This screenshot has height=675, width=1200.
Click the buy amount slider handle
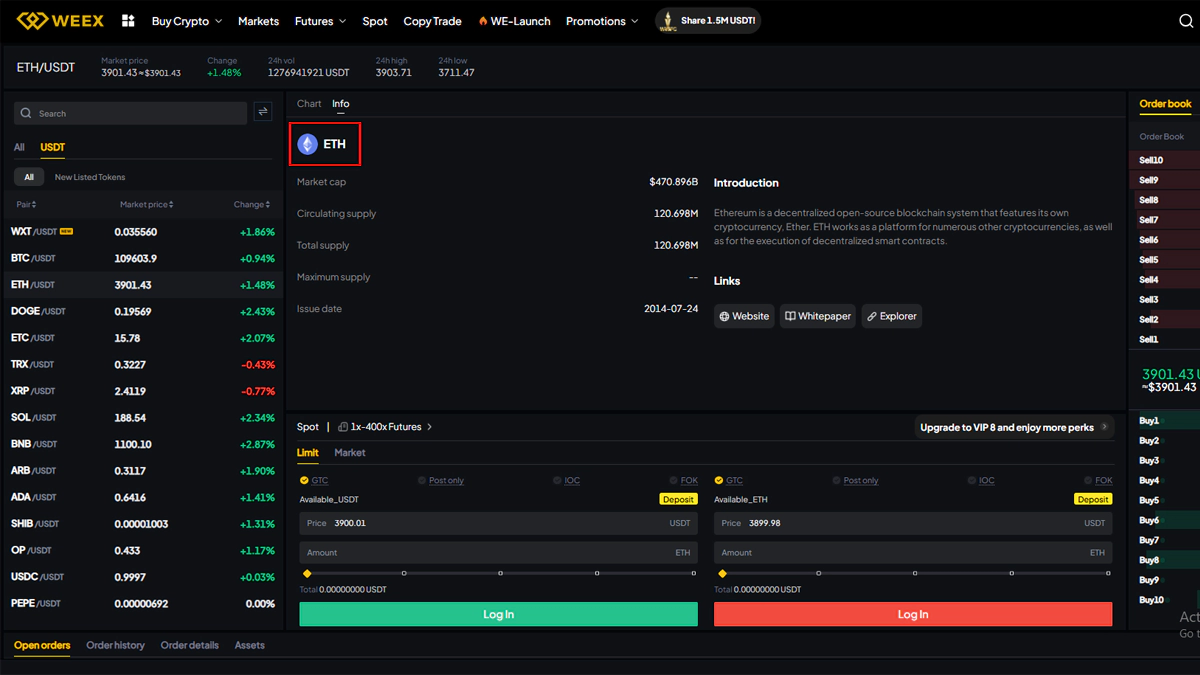[x=307, y=573]
